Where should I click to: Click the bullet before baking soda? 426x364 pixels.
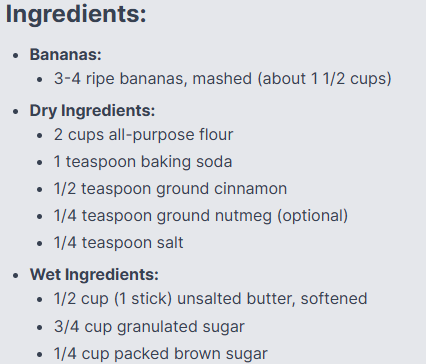(x=40, y=163)
